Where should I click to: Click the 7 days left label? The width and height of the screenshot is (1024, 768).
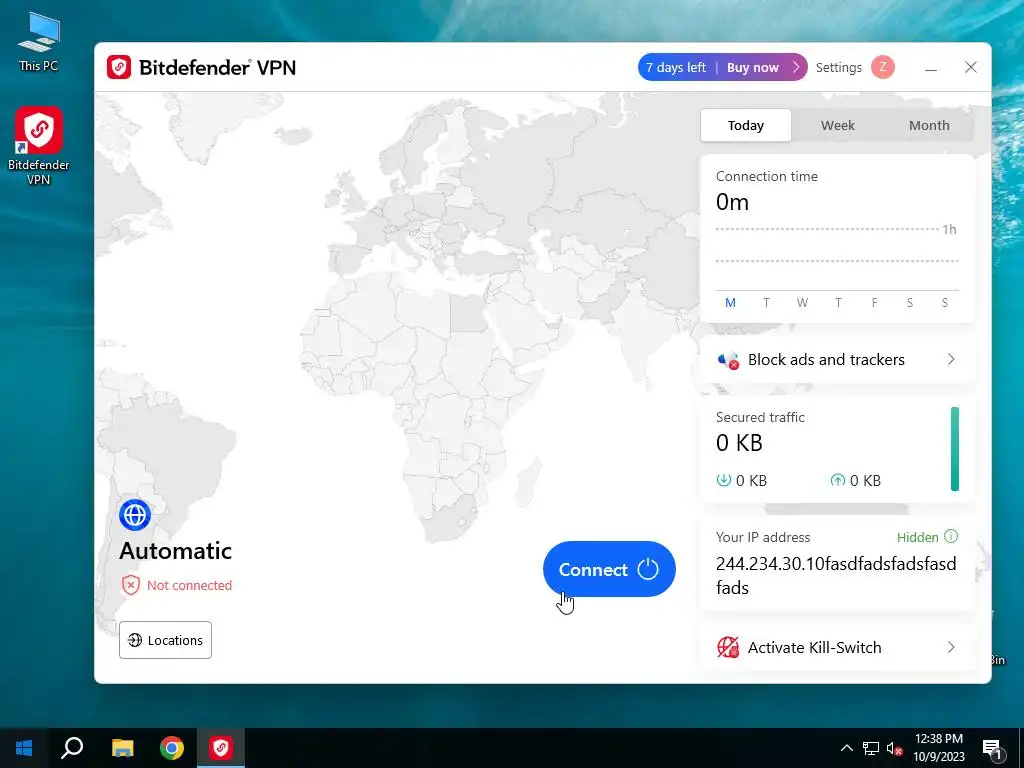tap(676, 67)
